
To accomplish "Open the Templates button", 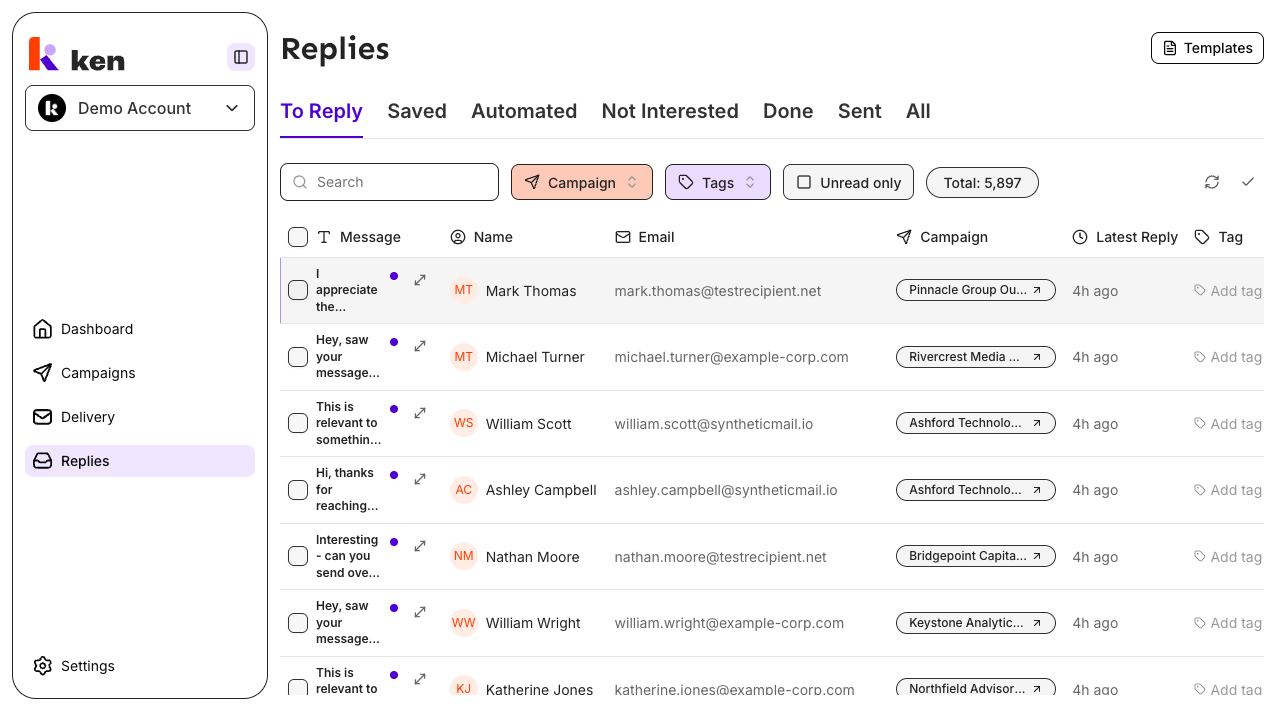I will pos(1207,48).
